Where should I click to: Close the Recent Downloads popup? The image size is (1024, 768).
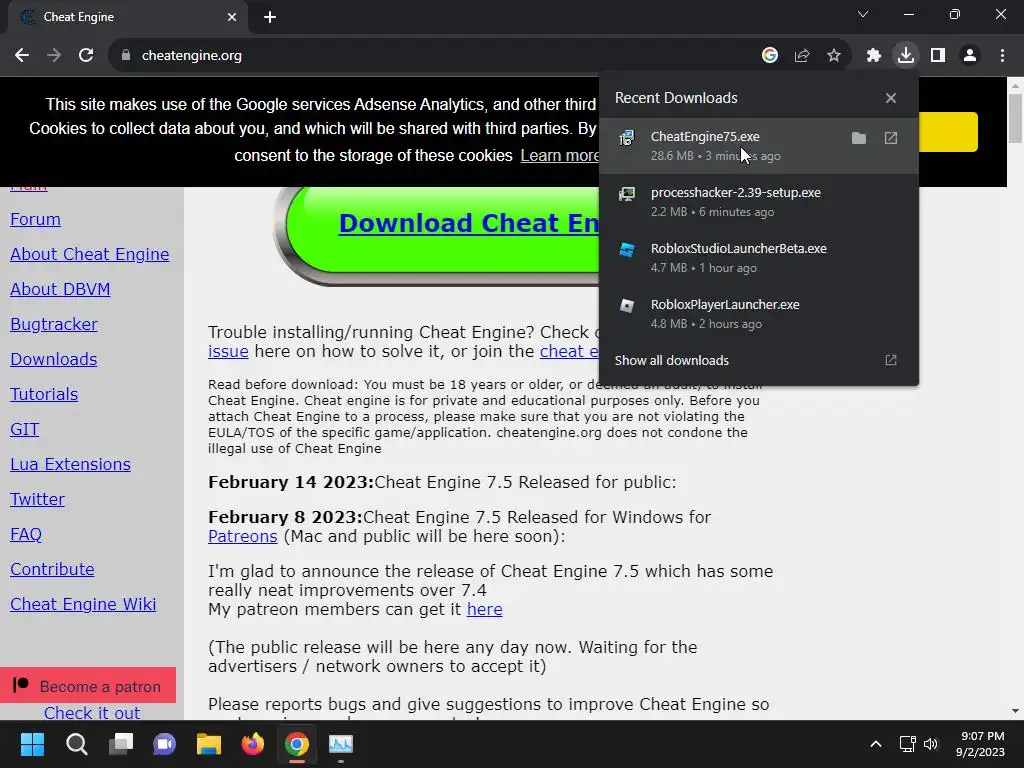pos(891,98)
